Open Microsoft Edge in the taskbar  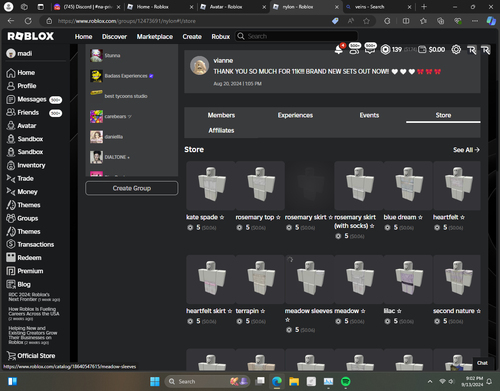point(277,381)
